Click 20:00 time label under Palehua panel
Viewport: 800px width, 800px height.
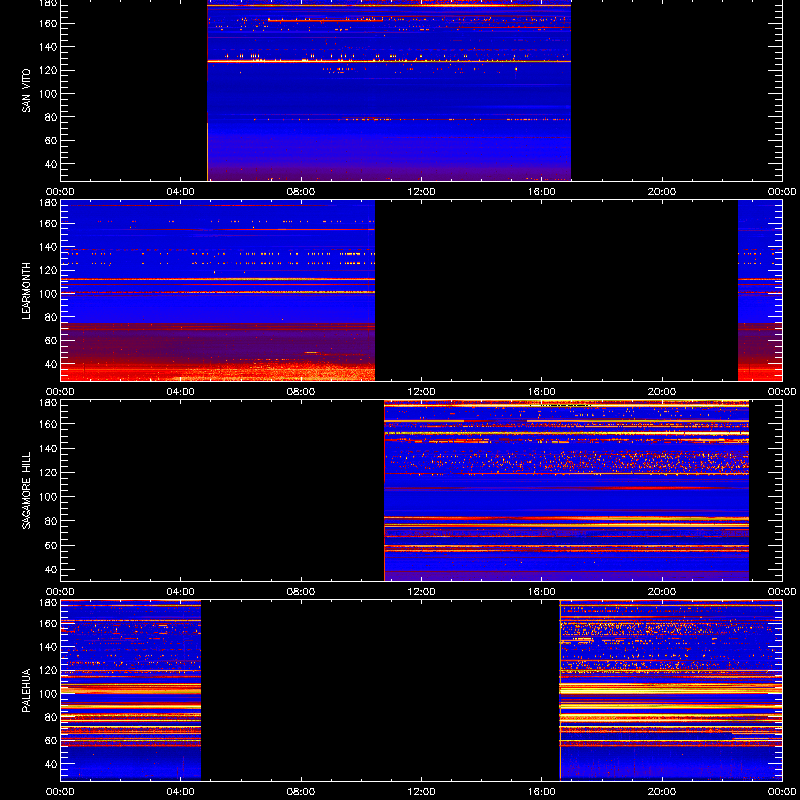[x=662, y=792]
